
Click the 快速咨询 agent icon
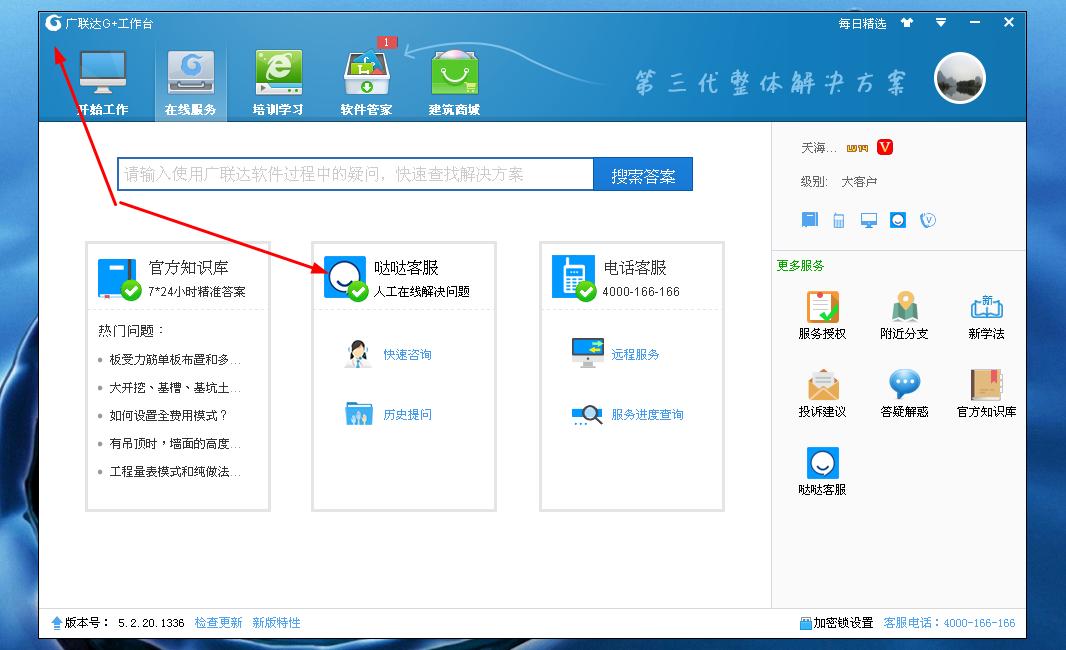click(358, 354)
